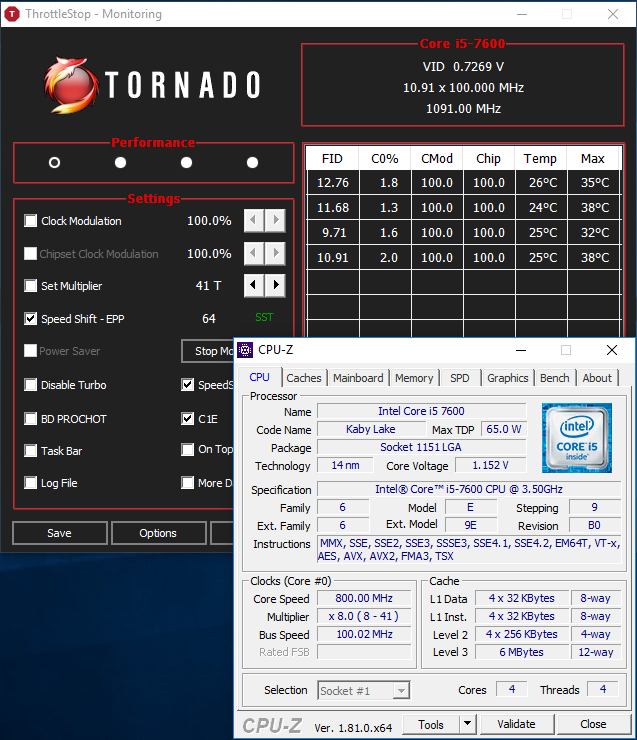Open the Graphics tab
Screen dimensions: 637x740
click(x=508, y=378)
